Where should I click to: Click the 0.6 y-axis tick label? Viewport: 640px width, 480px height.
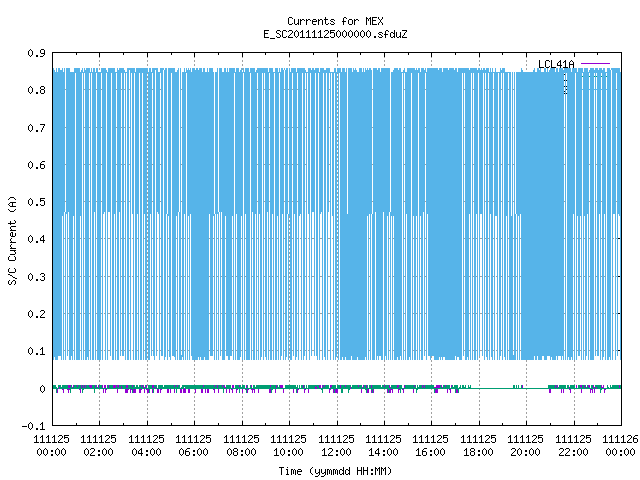[37, 165]
